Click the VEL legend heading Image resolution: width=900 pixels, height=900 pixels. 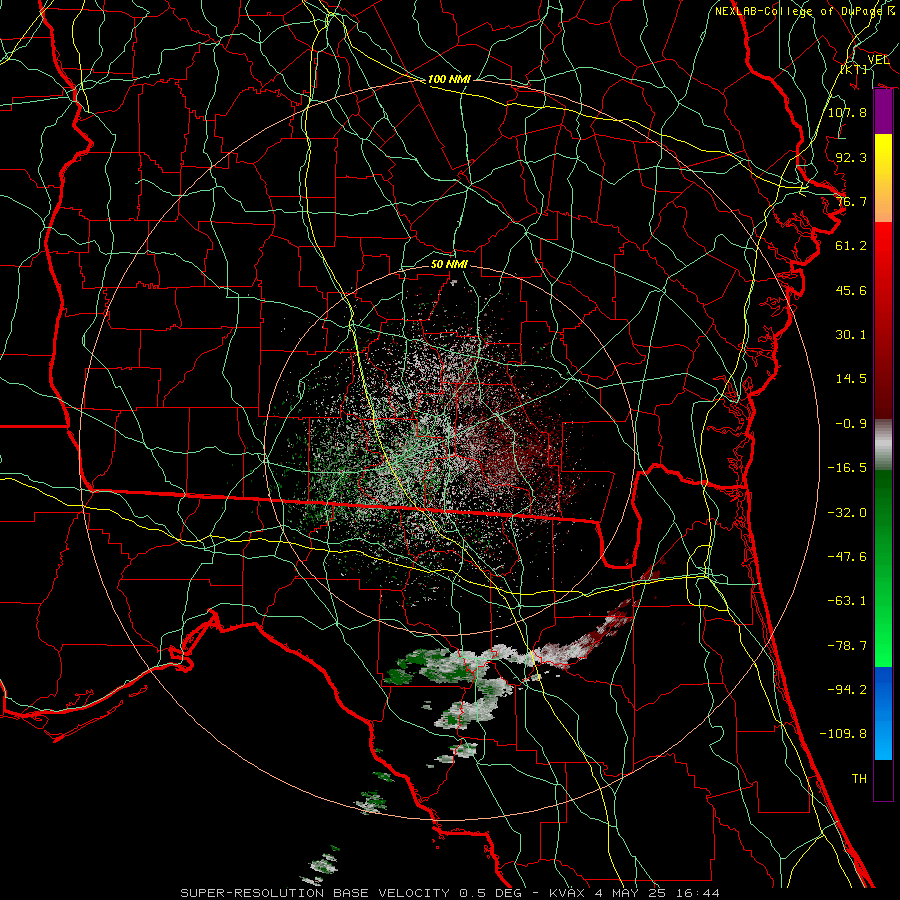[878, 60]
